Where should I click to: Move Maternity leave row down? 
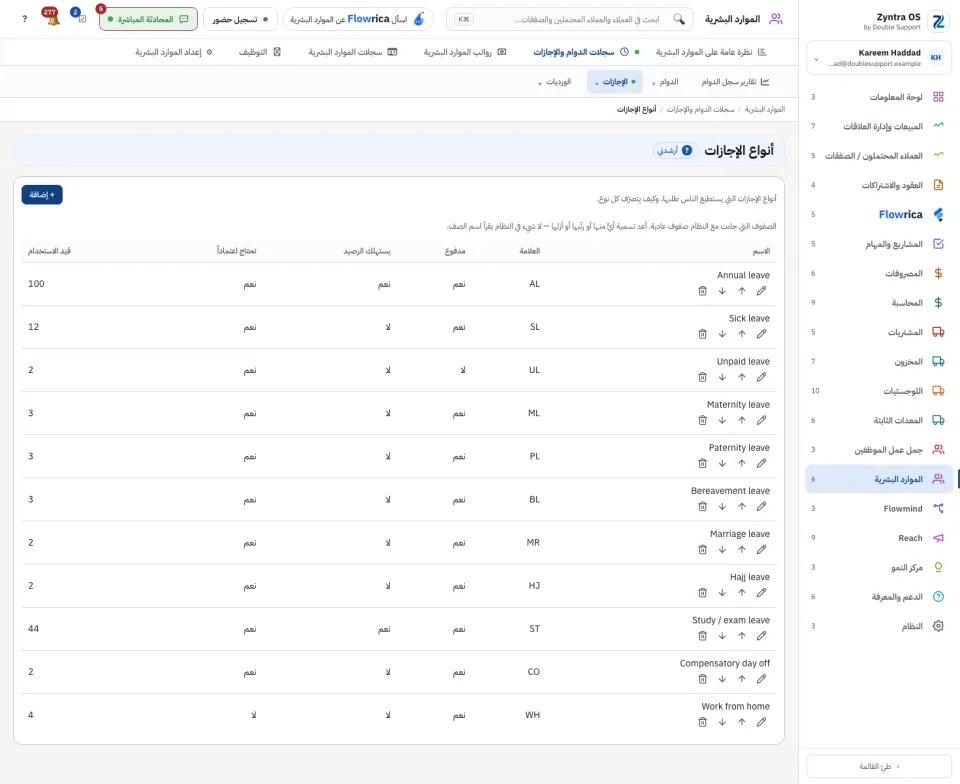coord(722,420)
